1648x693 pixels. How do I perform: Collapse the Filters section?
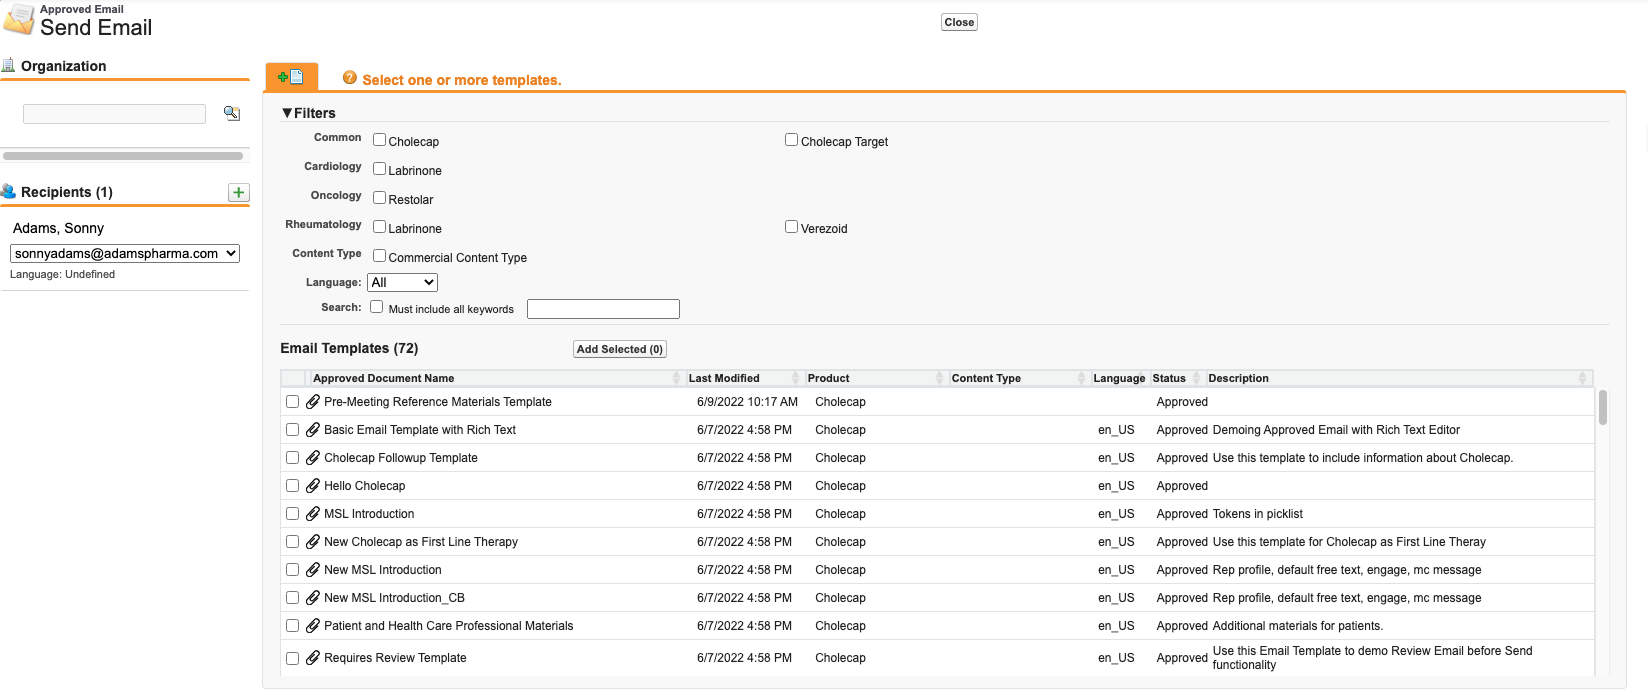point(288,113)
